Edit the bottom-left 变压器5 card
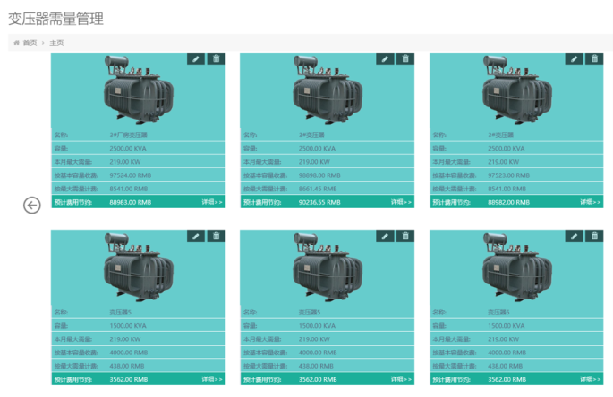Image resolution: width=613 pixels, height=397 pixels. point(196,236)
